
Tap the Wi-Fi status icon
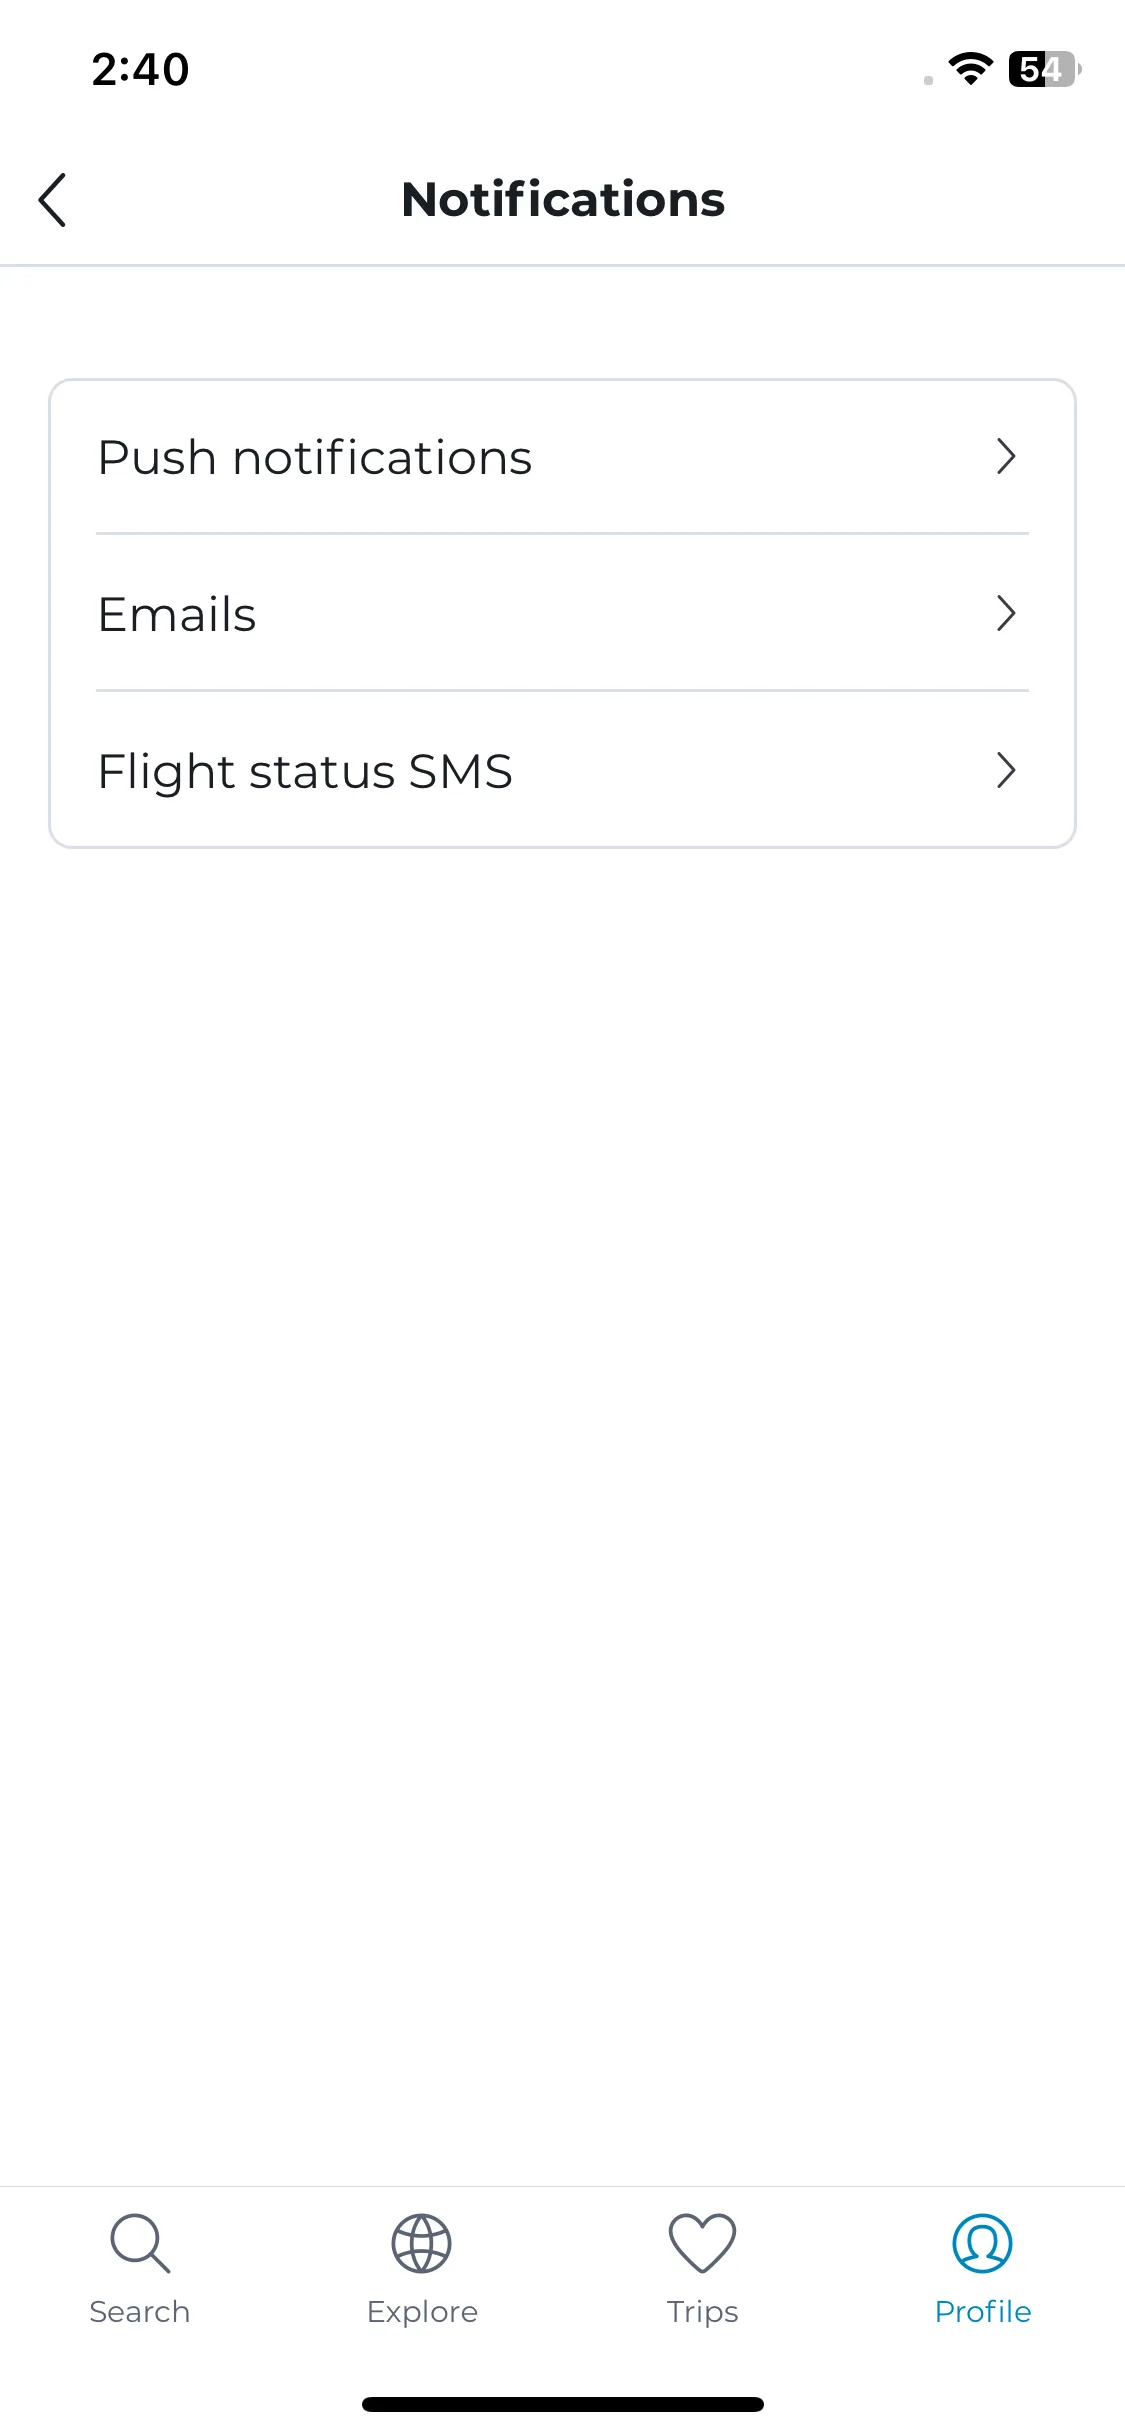[970, 69]
